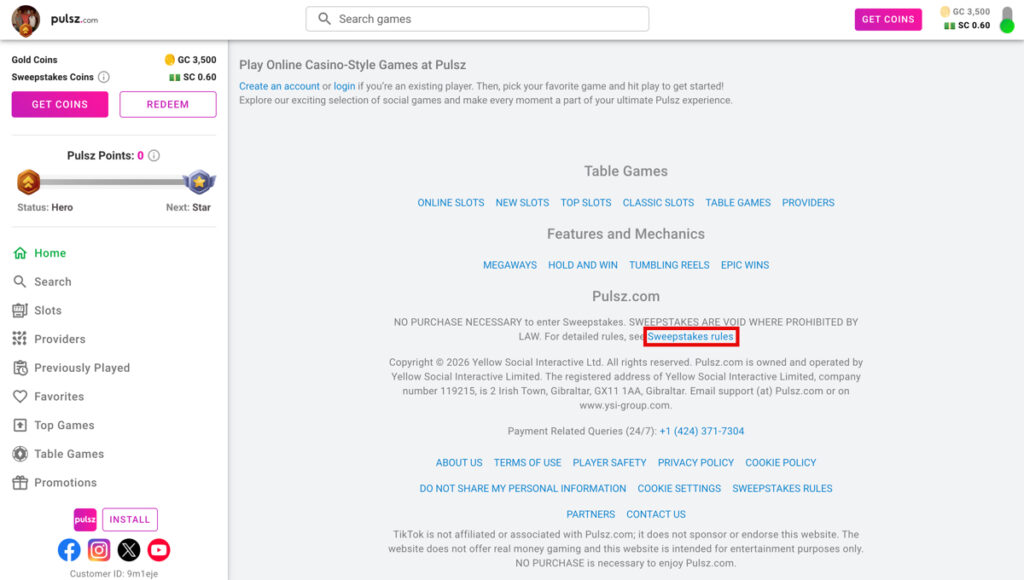Image resolution: width=1024 pixels, height=580 pixels.
Task: Open the PRIVACY POLICY link
Action: point(696,462)
